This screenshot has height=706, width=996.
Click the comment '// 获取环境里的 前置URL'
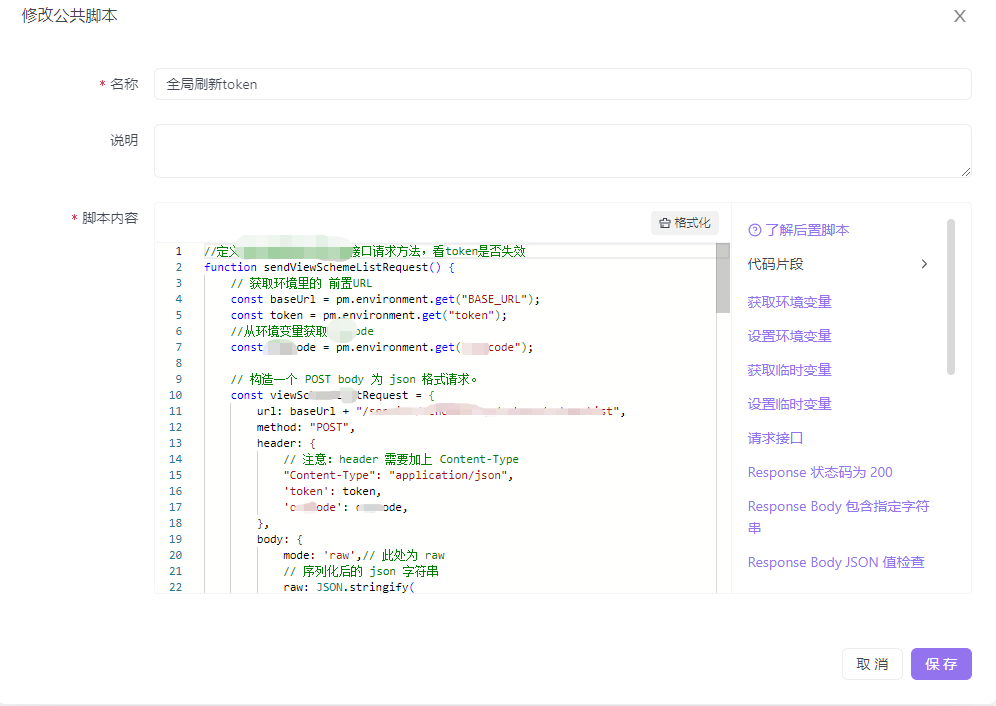point(301,283)
